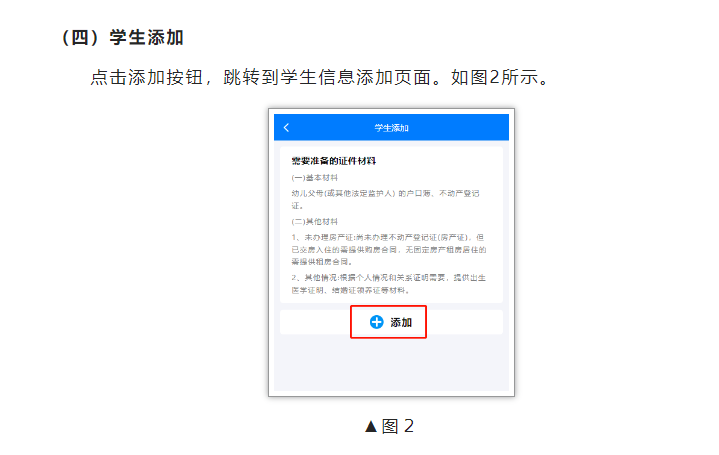Click the 需要准备的证件材料 bold heading
The height and width of the screenshot is (455, 719).
tap(333, 161)
